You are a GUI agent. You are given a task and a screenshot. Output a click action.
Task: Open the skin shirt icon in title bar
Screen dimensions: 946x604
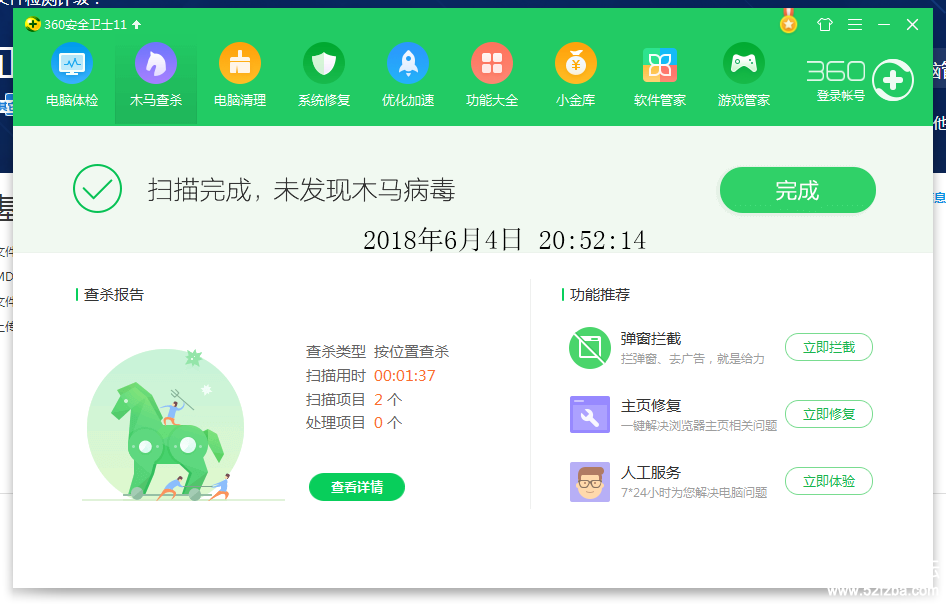(825, 25)
